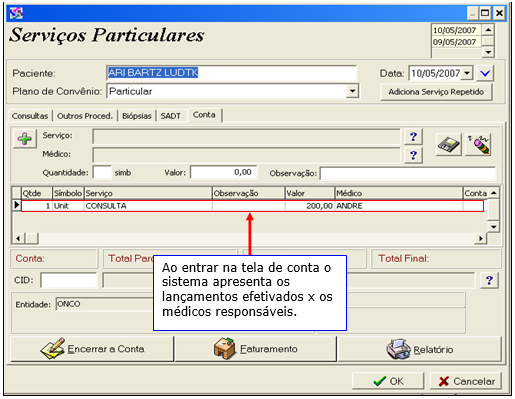Click the Qtde column header
515x399 pixels.
pyautogui.click(x=37, y=193)
